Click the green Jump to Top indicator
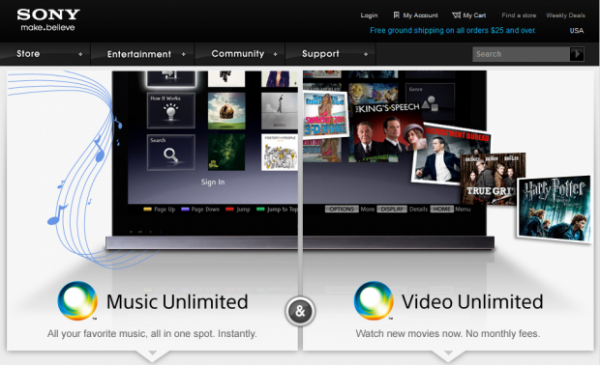The image size is (600, 365). click(261, 209)
